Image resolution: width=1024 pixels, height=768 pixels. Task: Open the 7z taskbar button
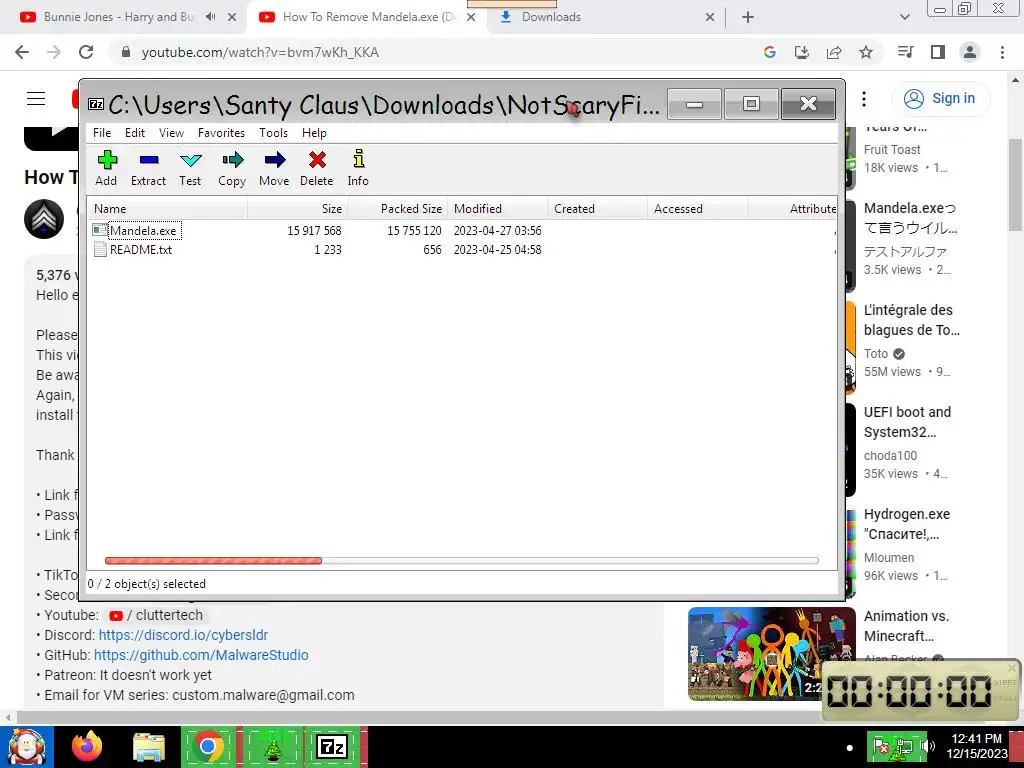[332, 747]
